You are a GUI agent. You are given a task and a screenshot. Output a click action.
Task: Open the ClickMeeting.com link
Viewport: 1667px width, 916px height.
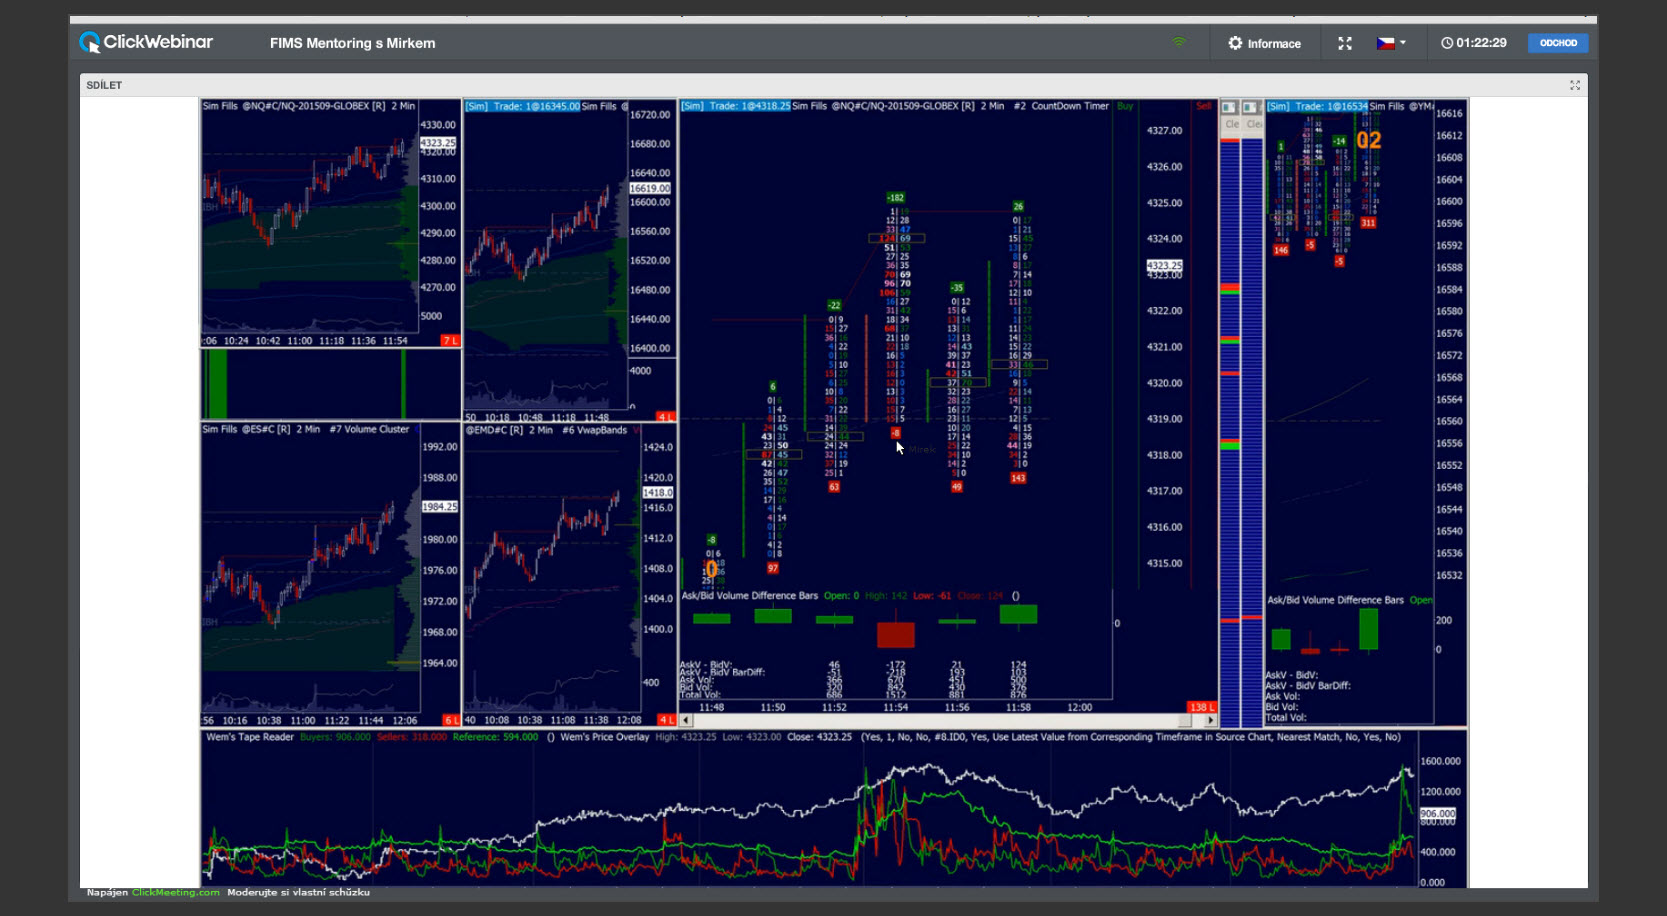[x=176, y=892]
